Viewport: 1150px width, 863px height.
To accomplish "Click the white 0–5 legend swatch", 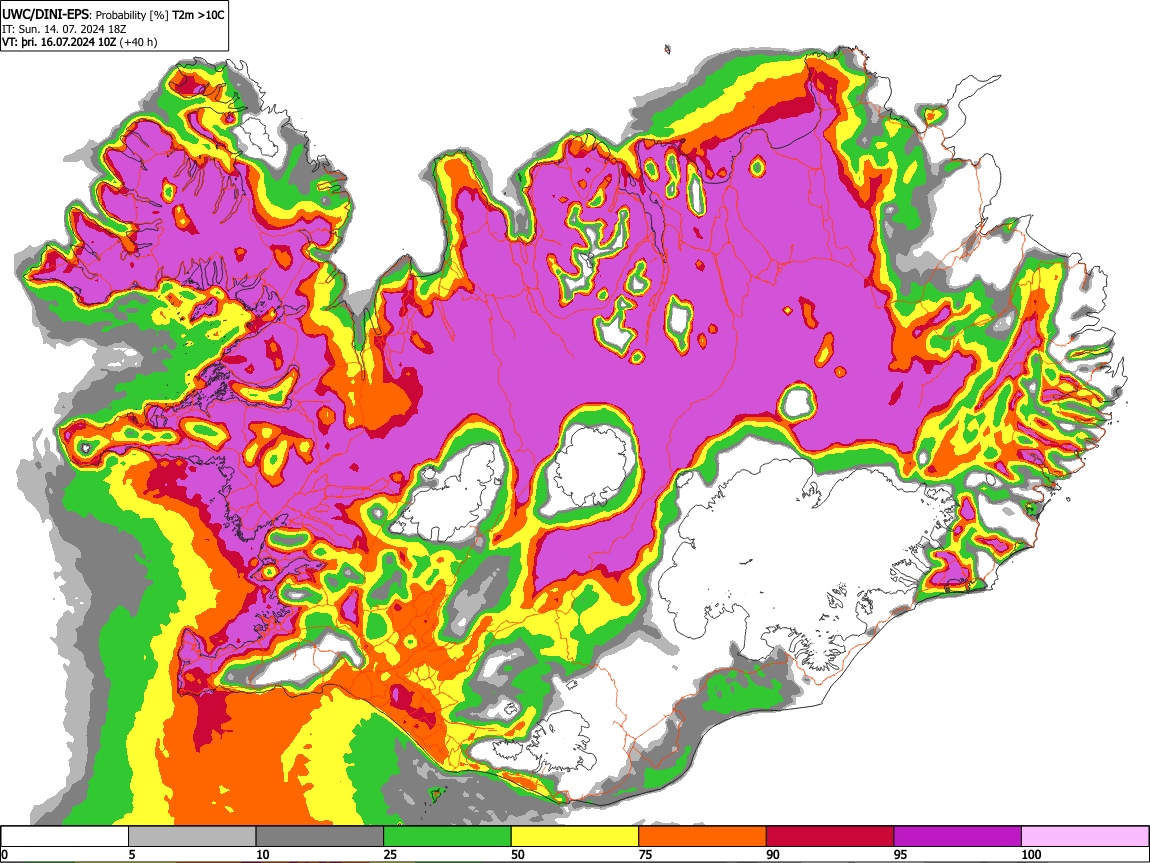I will pyautogui.click(x=65, y=837).
